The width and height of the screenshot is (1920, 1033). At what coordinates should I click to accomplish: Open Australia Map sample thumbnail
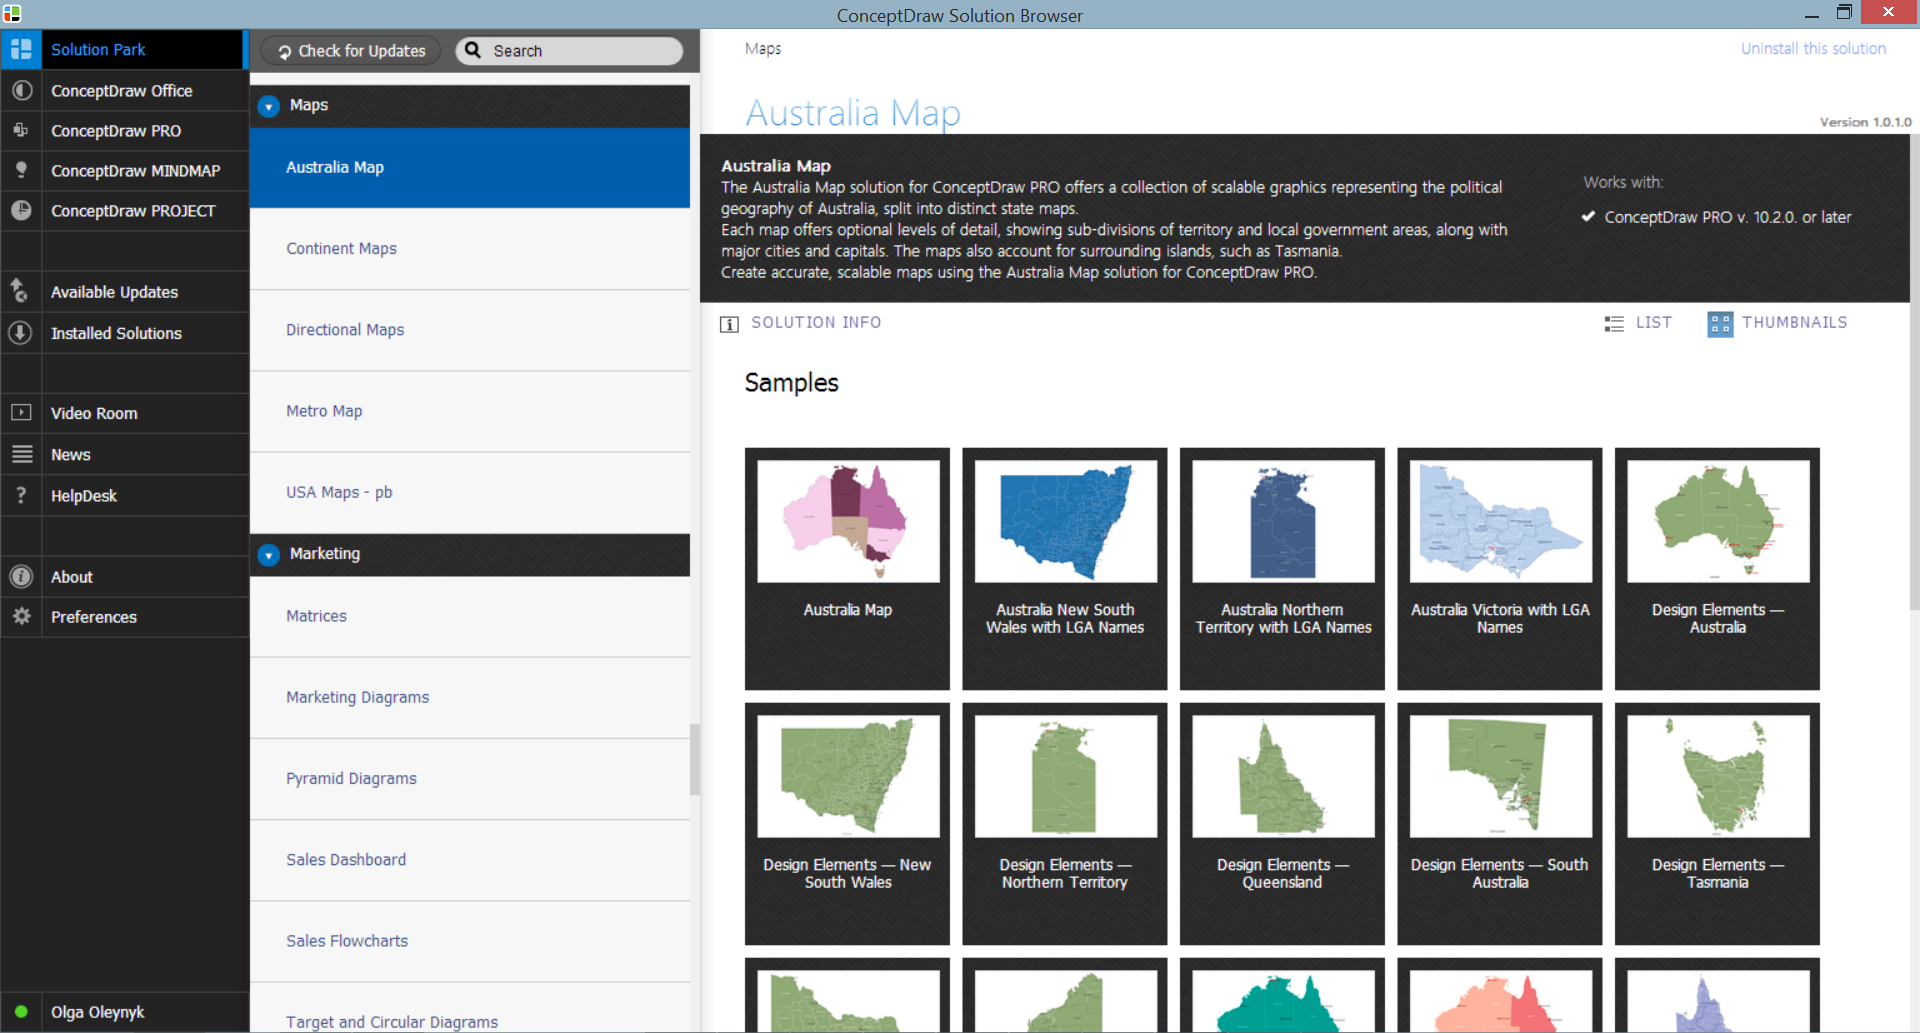click(847, 568)
